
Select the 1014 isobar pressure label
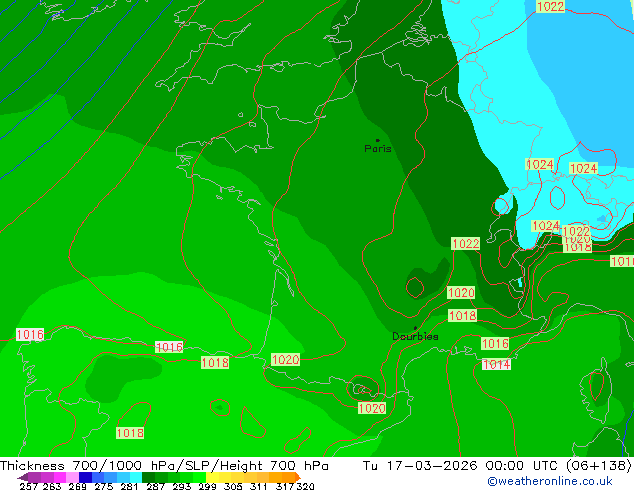[497, 364]
